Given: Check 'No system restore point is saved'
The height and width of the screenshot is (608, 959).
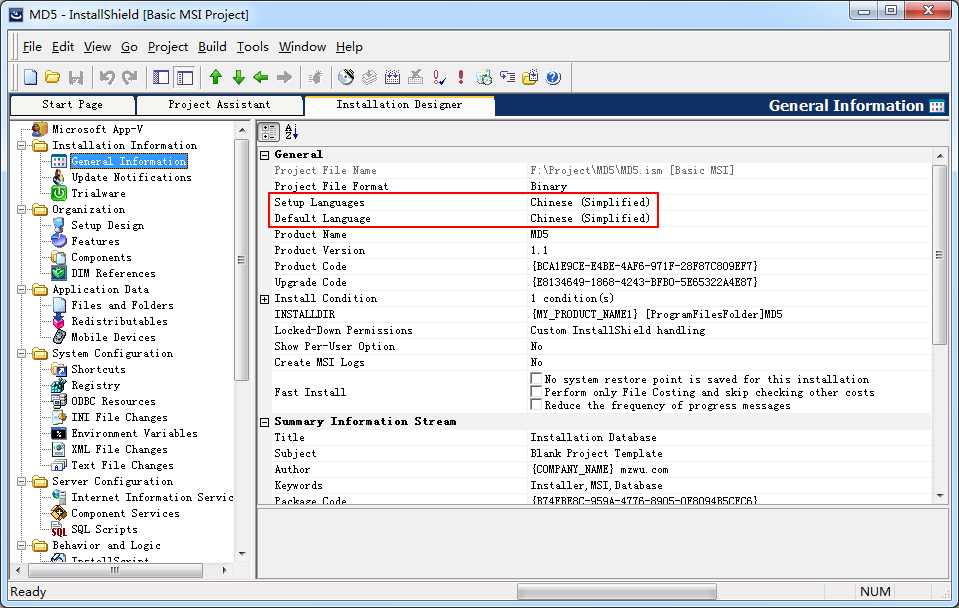Looking at the screenshot, I should pos(536,379).
